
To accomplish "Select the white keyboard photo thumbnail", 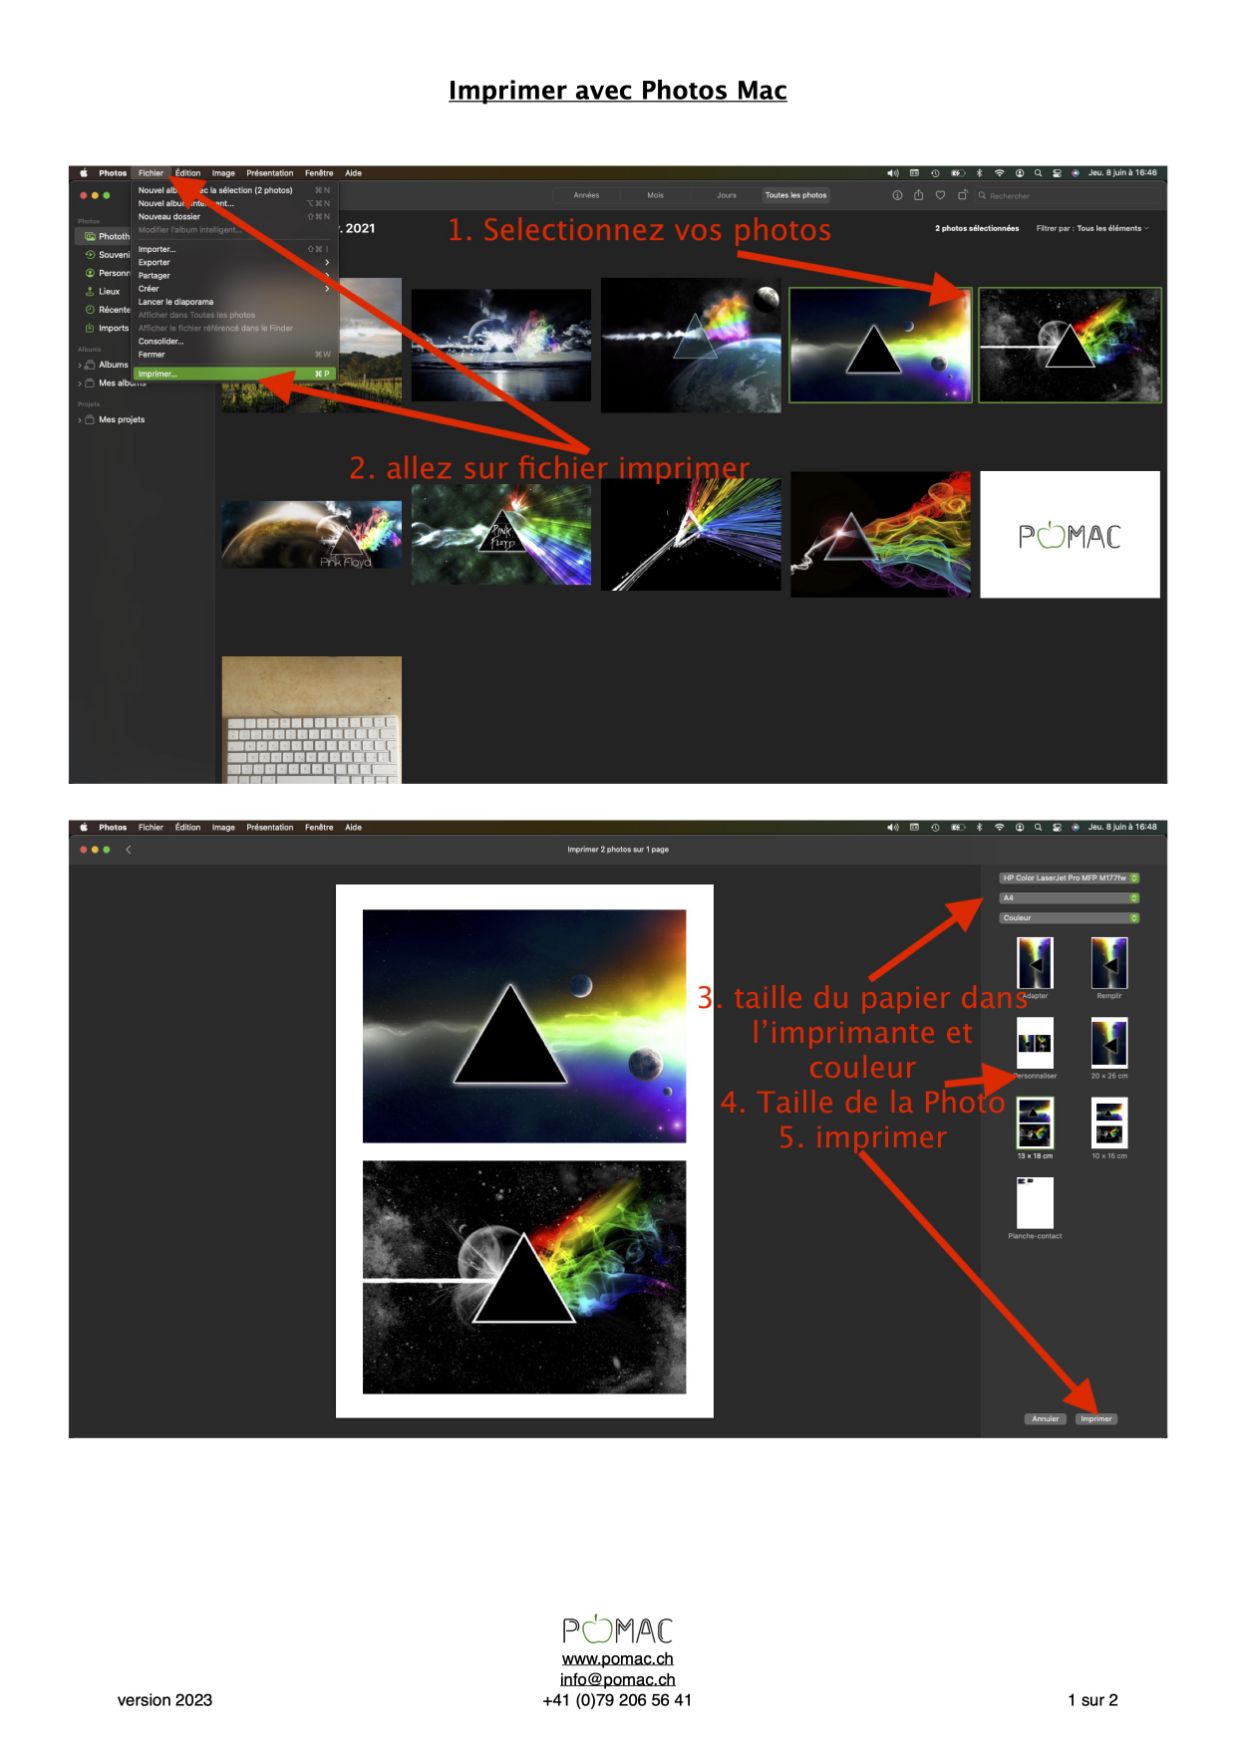I will coord(311,719).
